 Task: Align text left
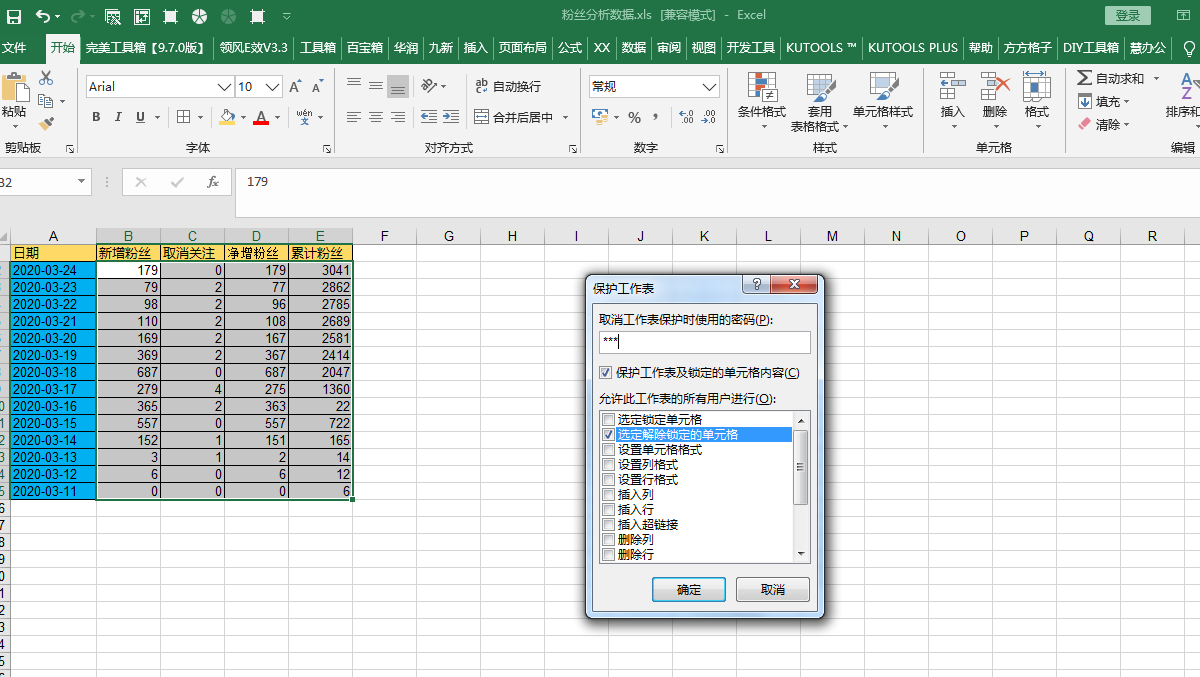click(354, 117)
